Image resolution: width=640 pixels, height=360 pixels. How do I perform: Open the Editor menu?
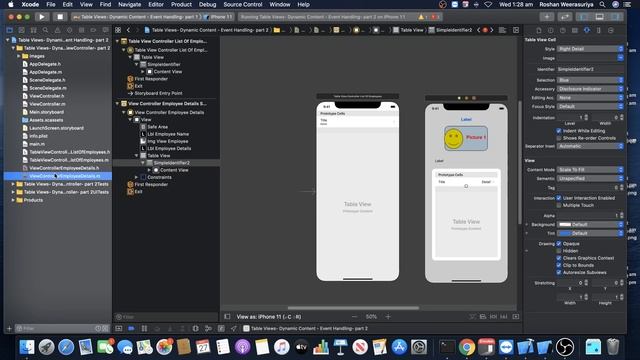(x=156, y=4)
